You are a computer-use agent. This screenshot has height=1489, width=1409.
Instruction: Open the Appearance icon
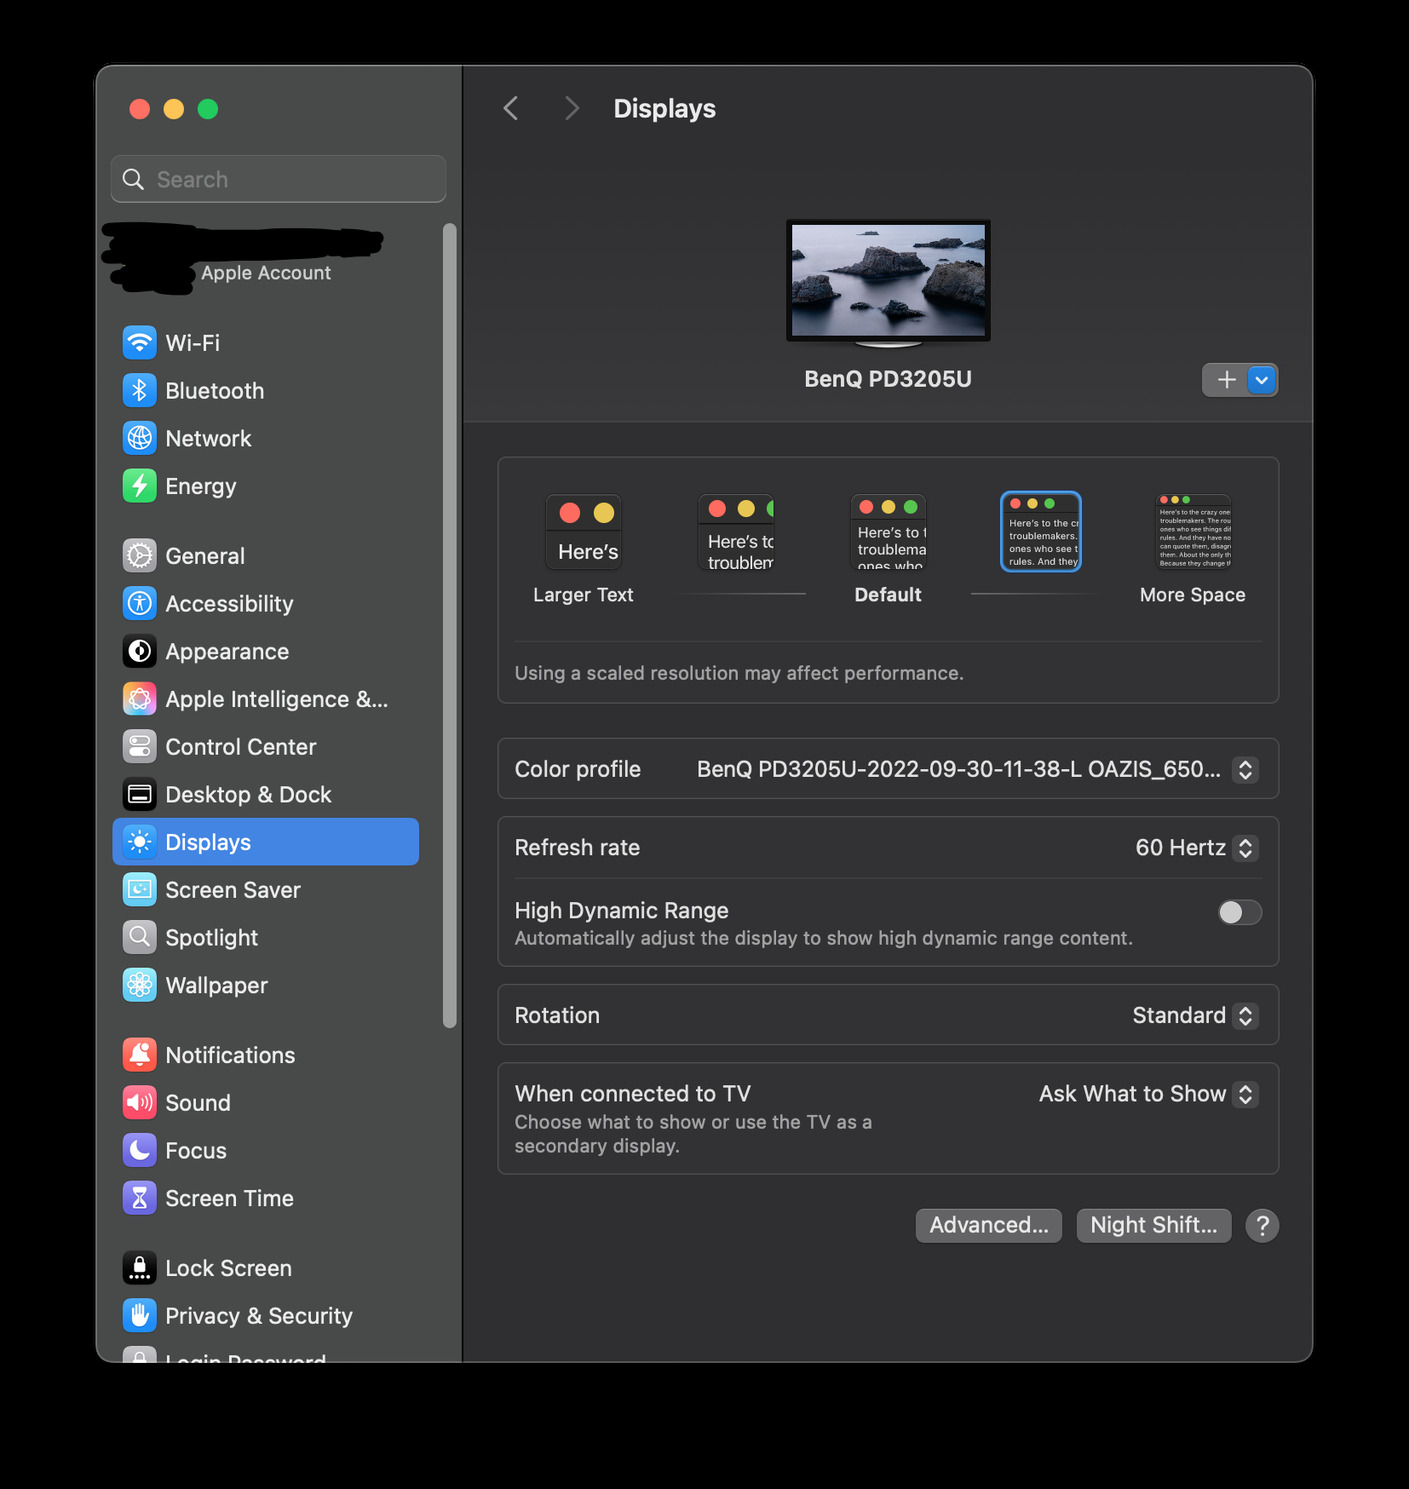pyautogui.click(x=140, y=651)
